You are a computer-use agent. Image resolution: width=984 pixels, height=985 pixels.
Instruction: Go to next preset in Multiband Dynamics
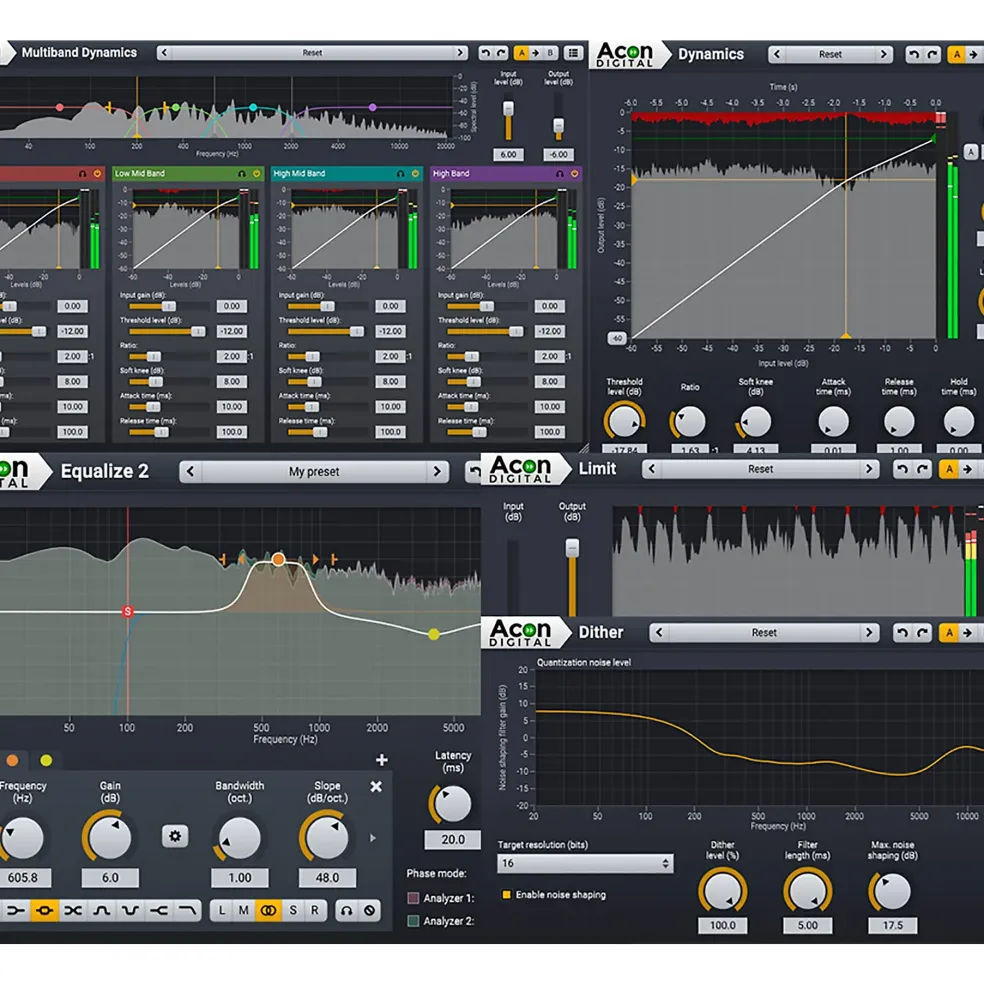click(x=460, y=53)
